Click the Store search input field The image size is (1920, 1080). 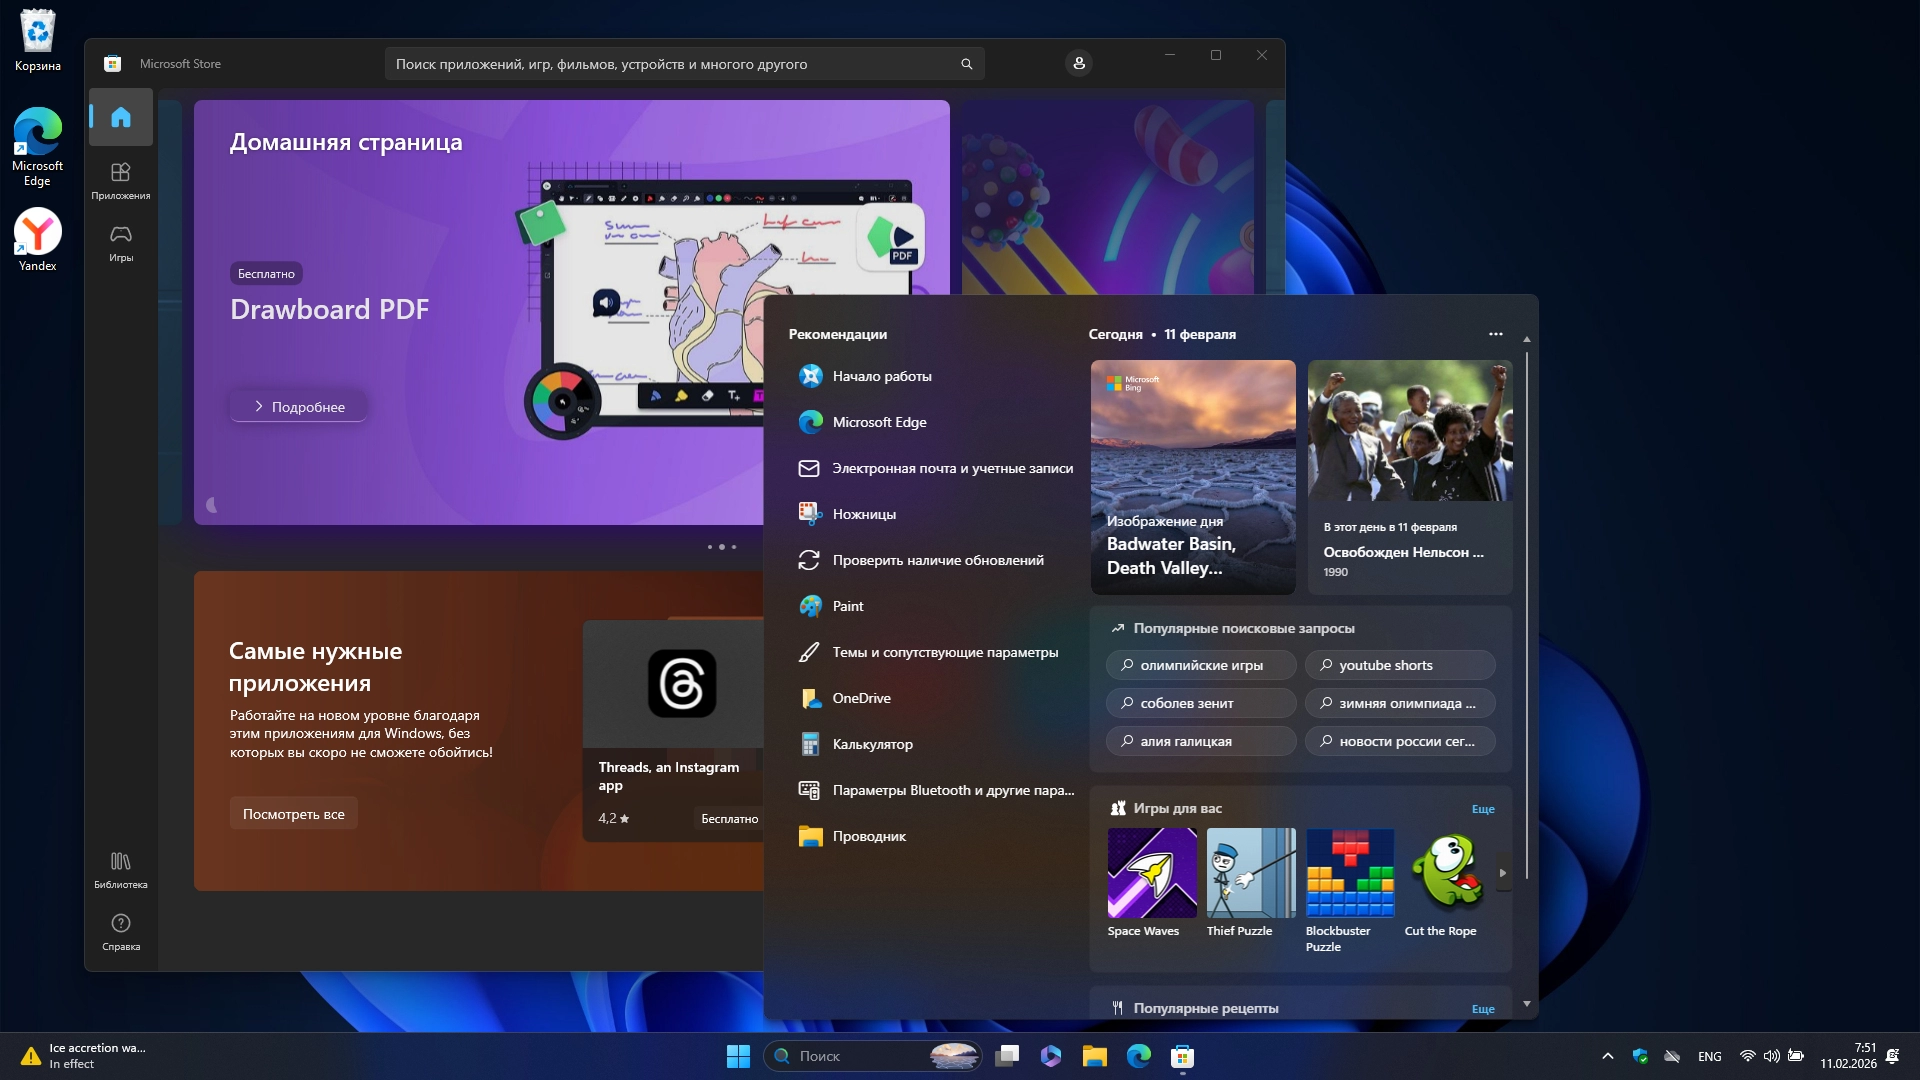coord(670,64)
